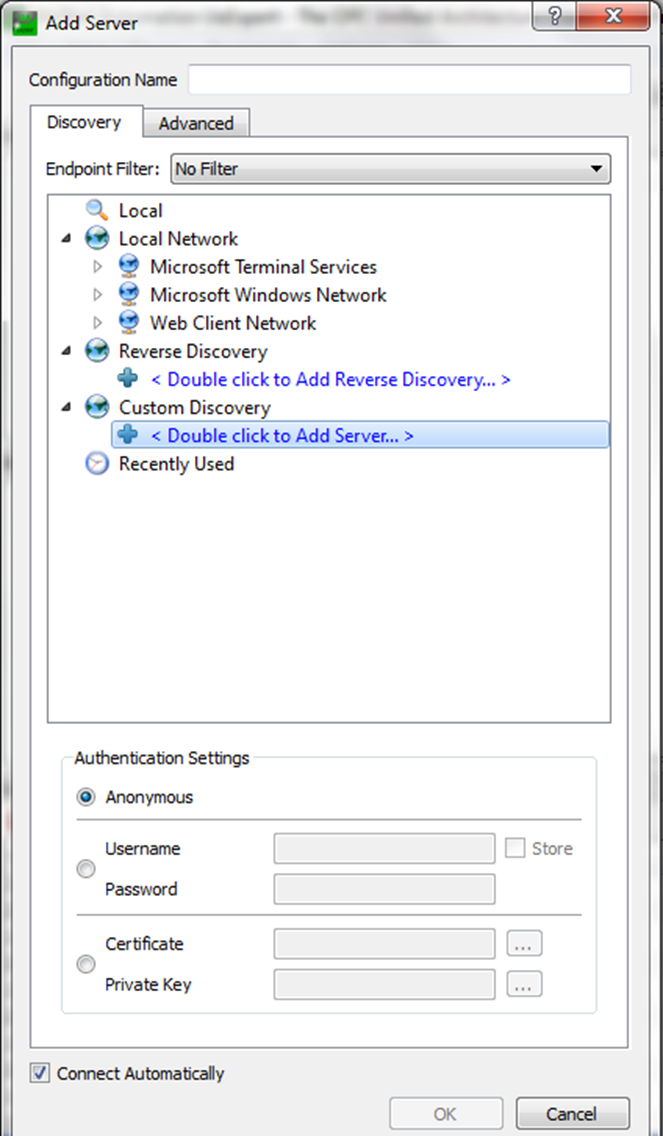Expand the Microsoft Terminal Services node
This screenshot has height=1136, width=663.
click(x=97, y=267)
